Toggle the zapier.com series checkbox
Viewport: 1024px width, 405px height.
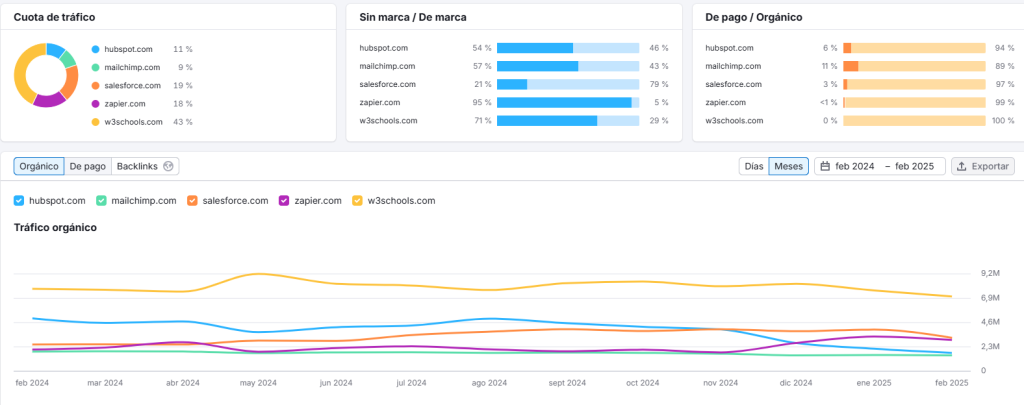pos(284,200)
